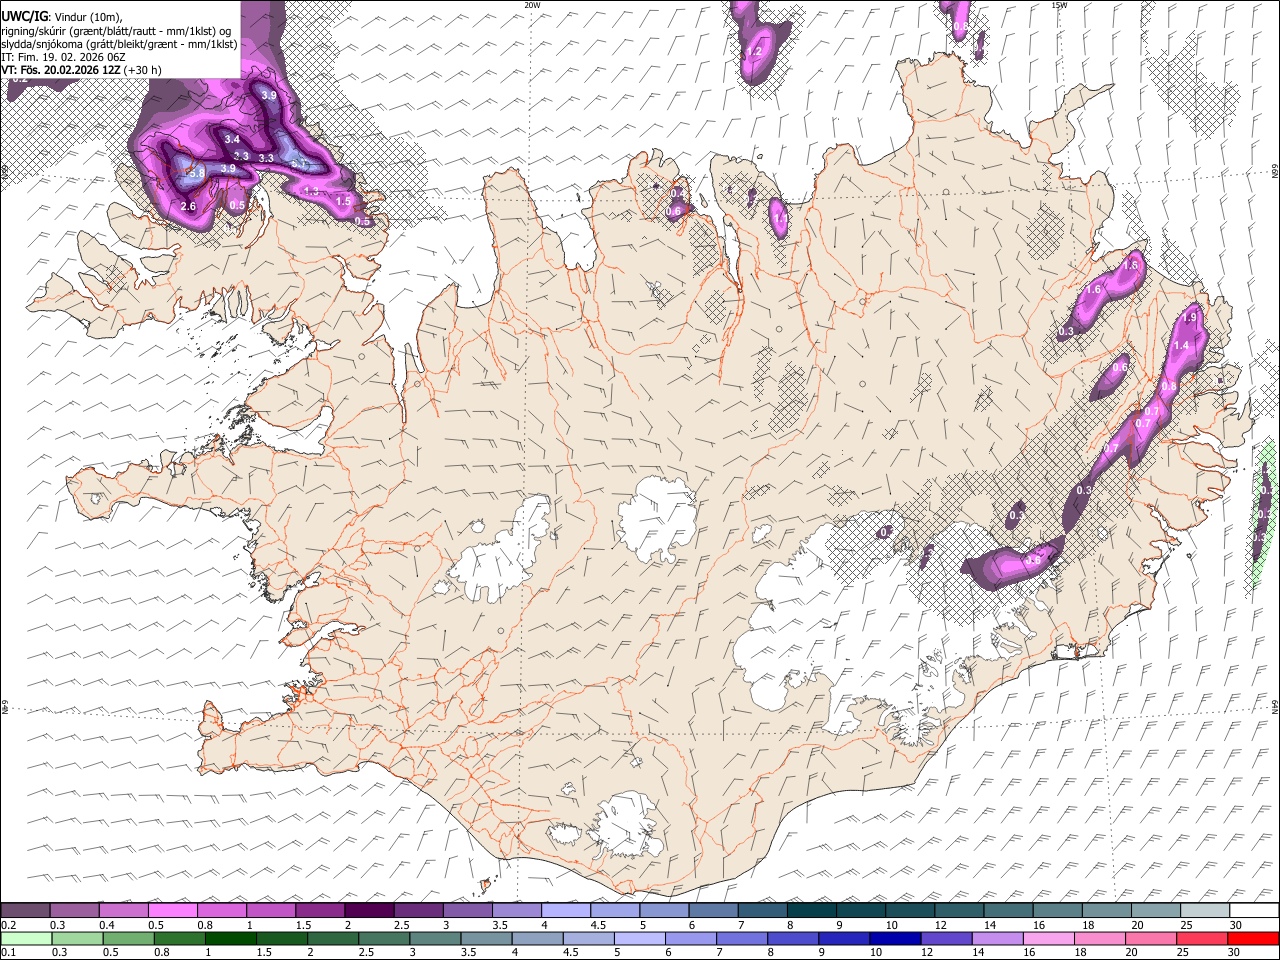Pick the bottom-row pink swatch starting at 20
This screenshot has height=960, width=1280.
coord(1149,938)
